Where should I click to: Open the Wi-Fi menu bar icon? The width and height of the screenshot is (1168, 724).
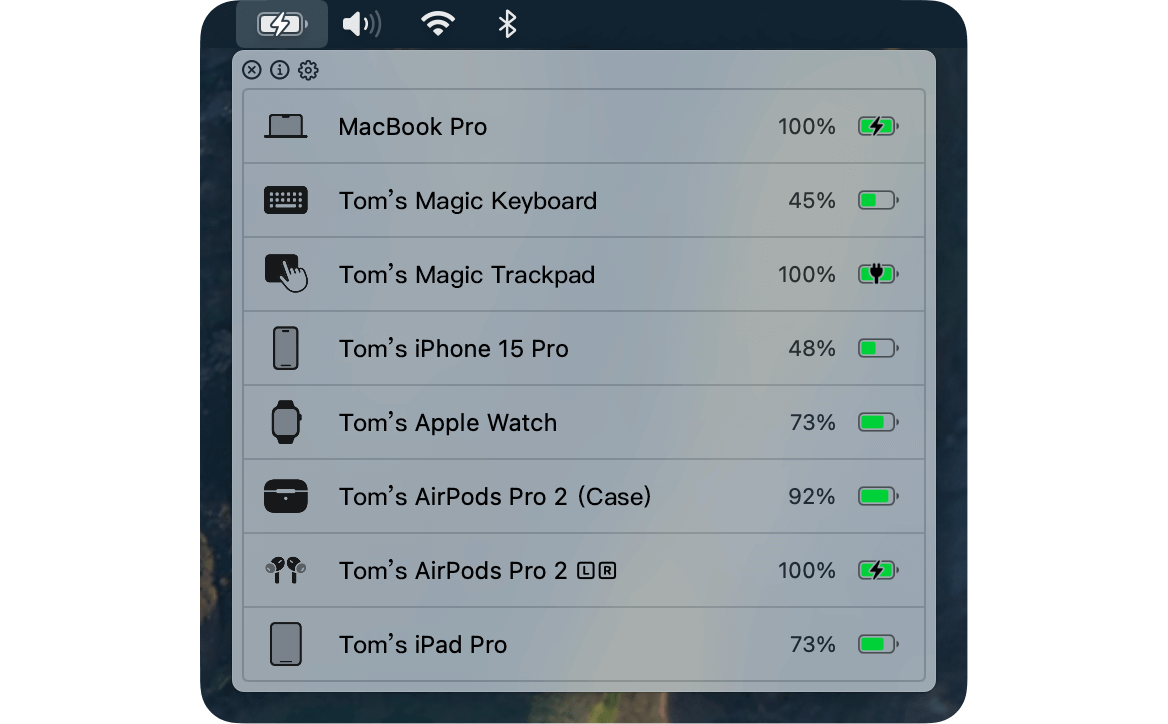(x=438, y=24)
